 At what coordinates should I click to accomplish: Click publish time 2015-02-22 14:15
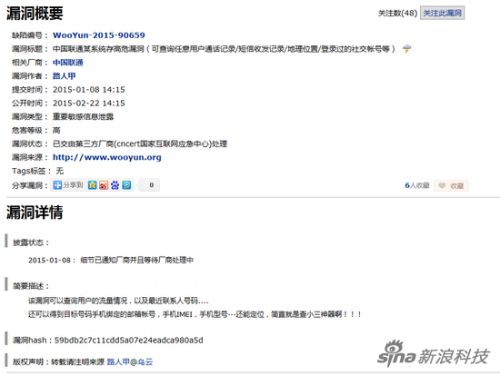coord(89,103)
